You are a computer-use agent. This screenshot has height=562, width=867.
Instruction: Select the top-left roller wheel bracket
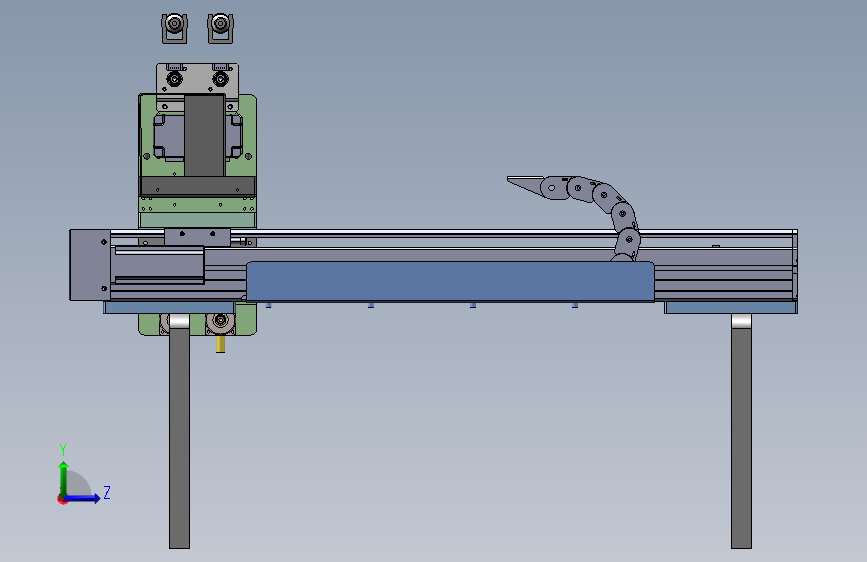click(x=174, y=28)
